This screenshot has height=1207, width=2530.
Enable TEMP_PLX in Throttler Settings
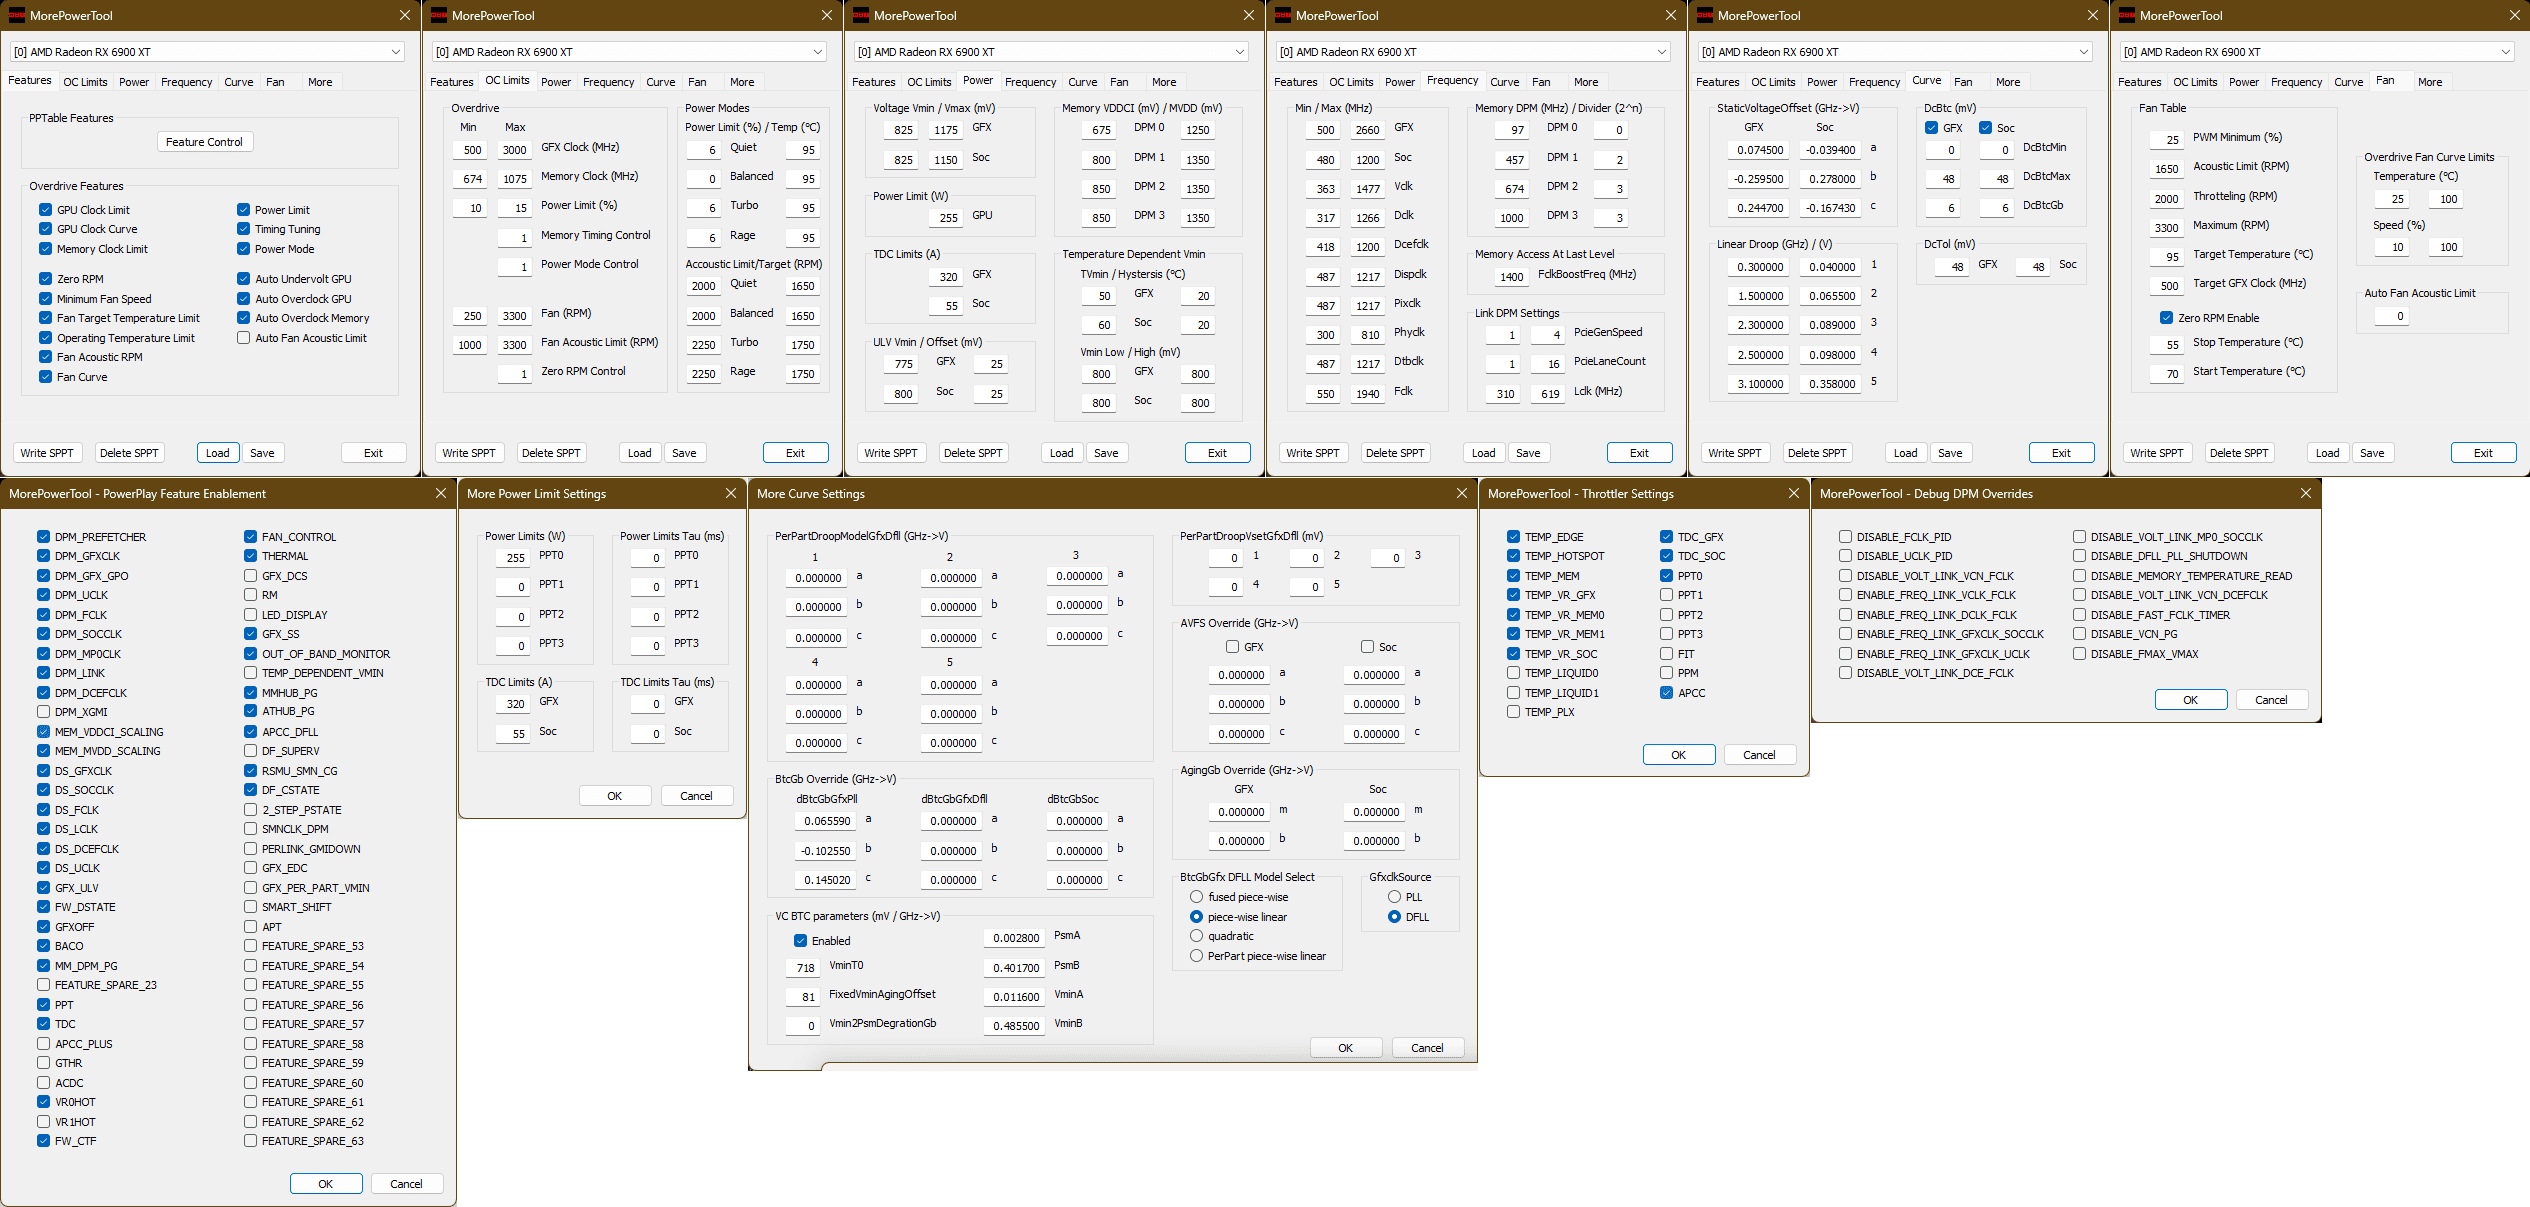click(1513, 712)
